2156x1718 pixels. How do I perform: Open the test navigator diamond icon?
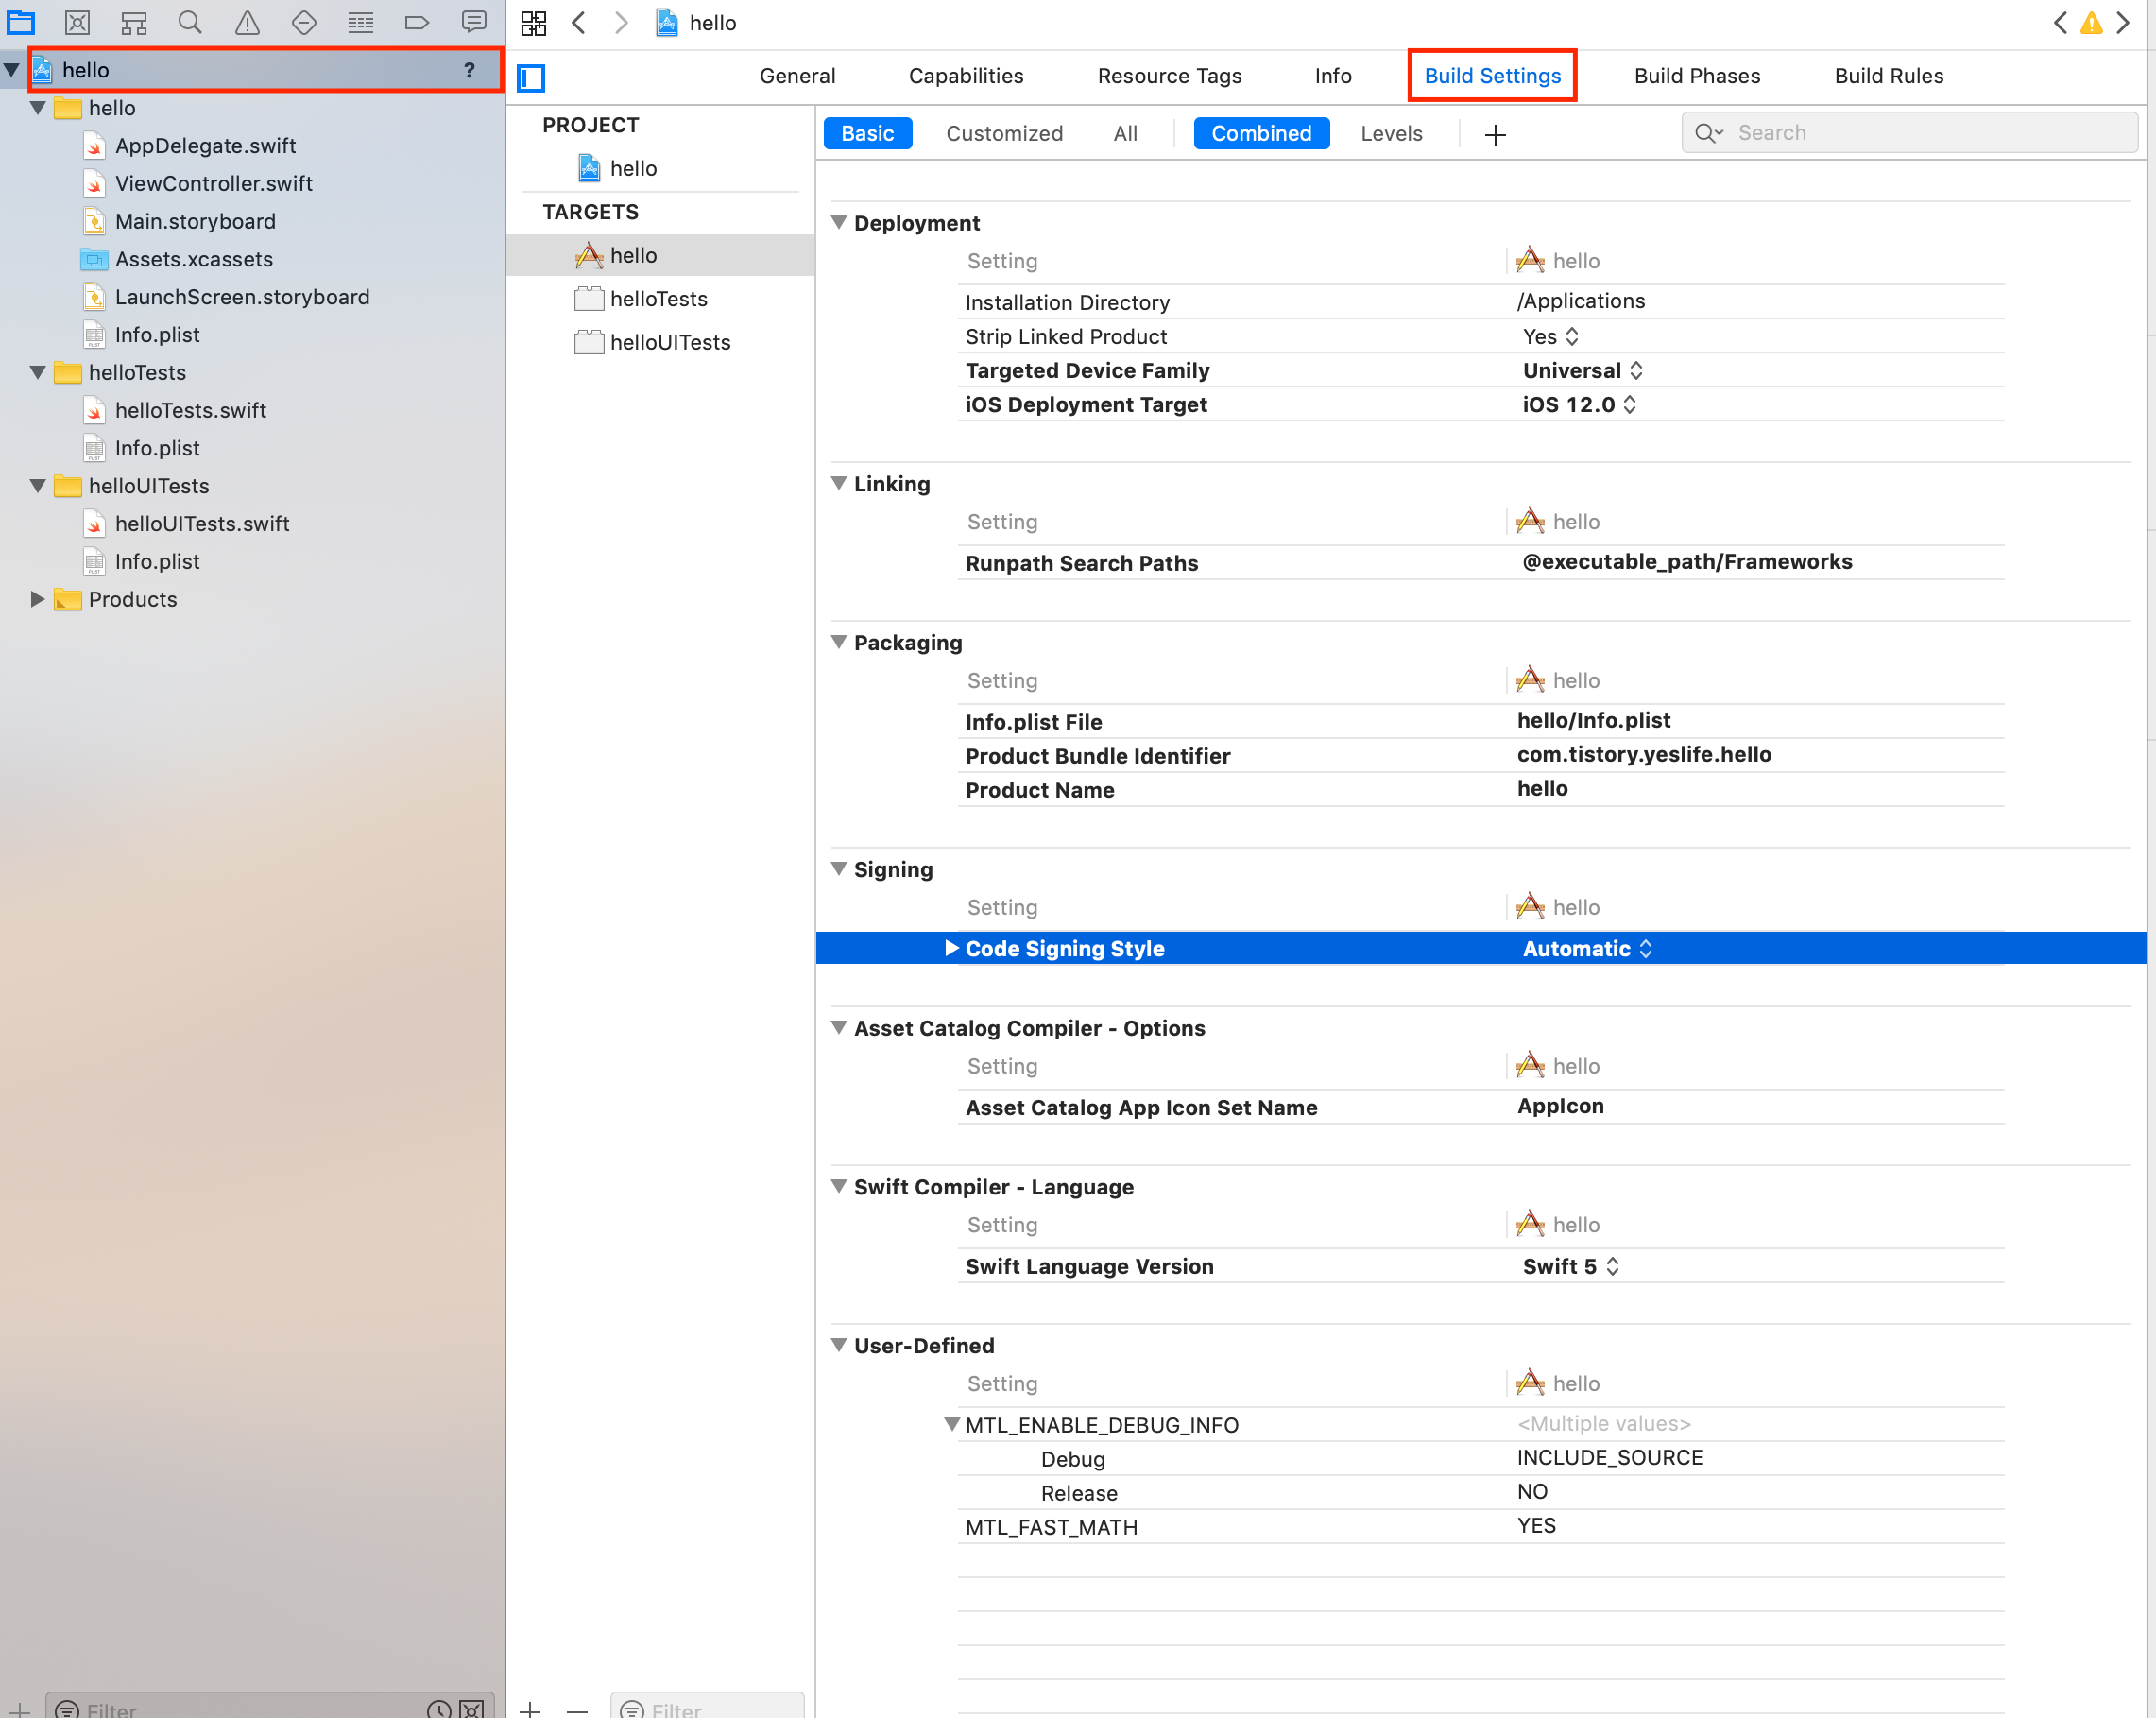pyautogui.click(x=304, y=22)
